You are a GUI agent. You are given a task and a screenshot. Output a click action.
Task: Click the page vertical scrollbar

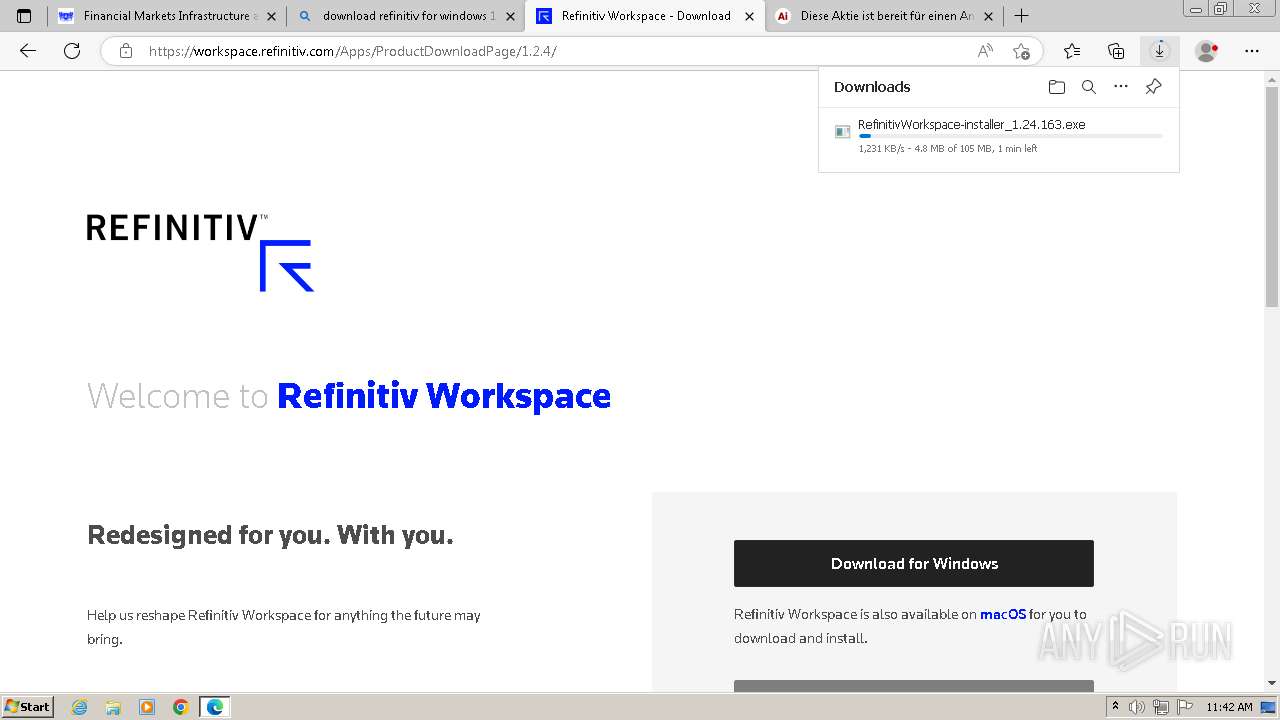[1272, 195]
